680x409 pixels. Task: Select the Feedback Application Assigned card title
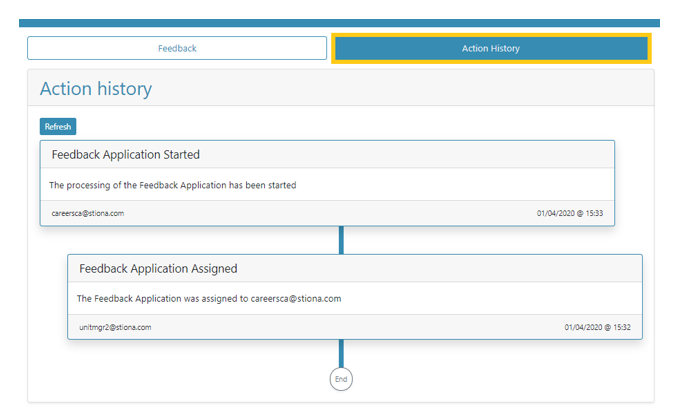(x=158, y=268)
